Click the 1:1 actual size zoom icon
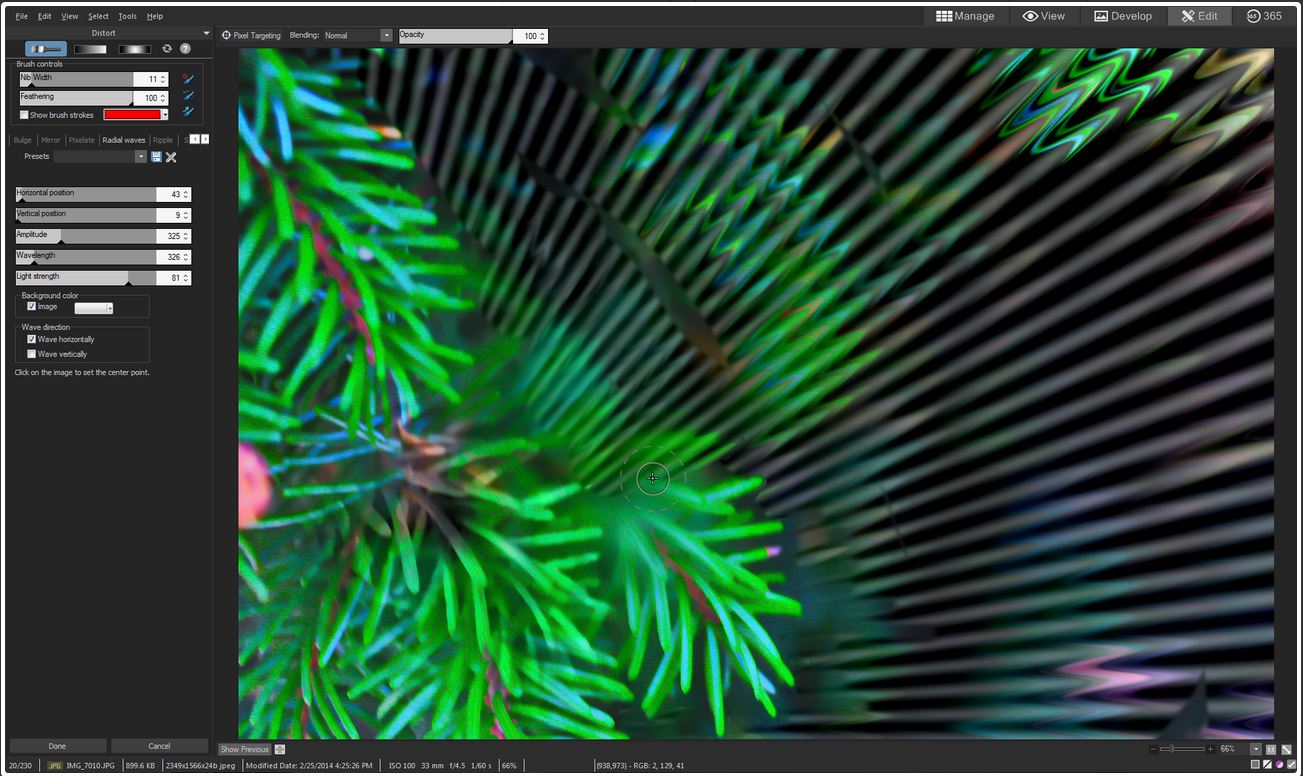The height and width of the screenshot is (776, 1303). pos(1271,749)
